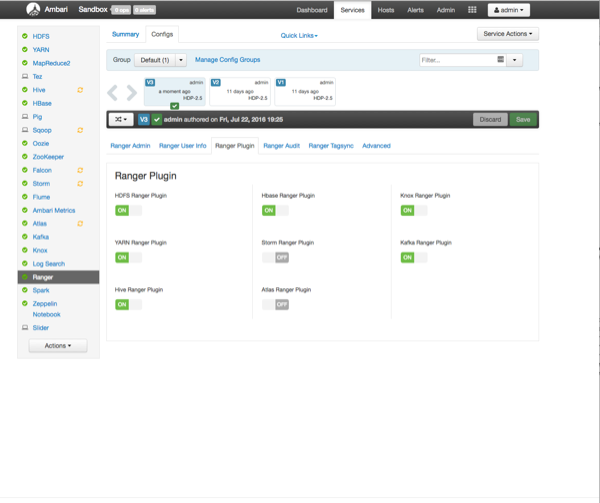600x503 pixels.
Task: Click the shuffle compare versions icon button
Action: click(120, 119)
